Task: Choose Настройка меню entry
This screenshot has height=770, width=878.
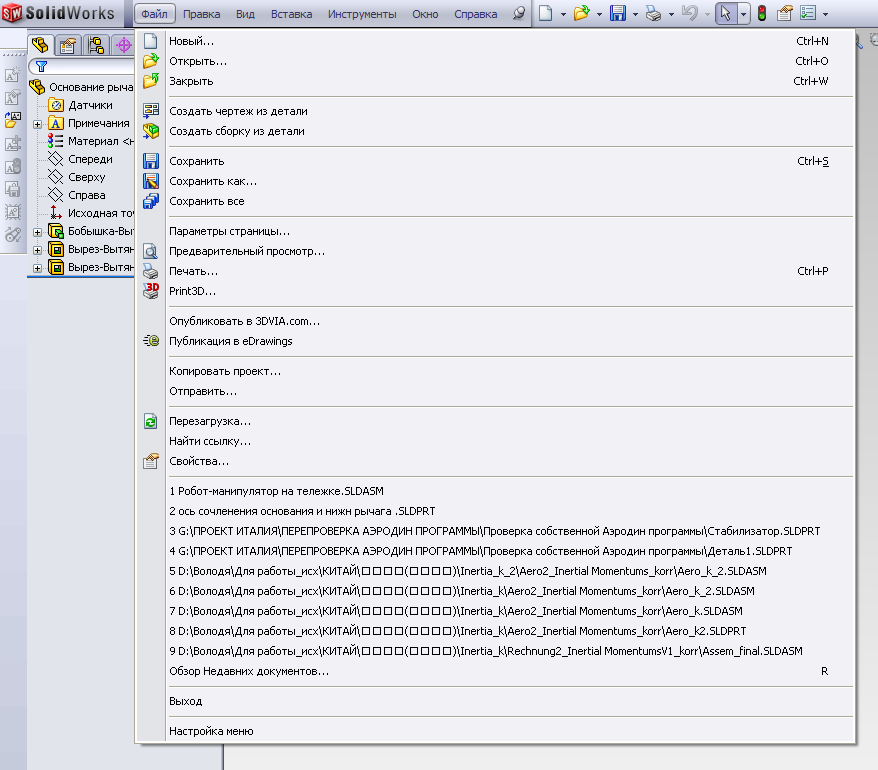Action: (x=494, y=731)
